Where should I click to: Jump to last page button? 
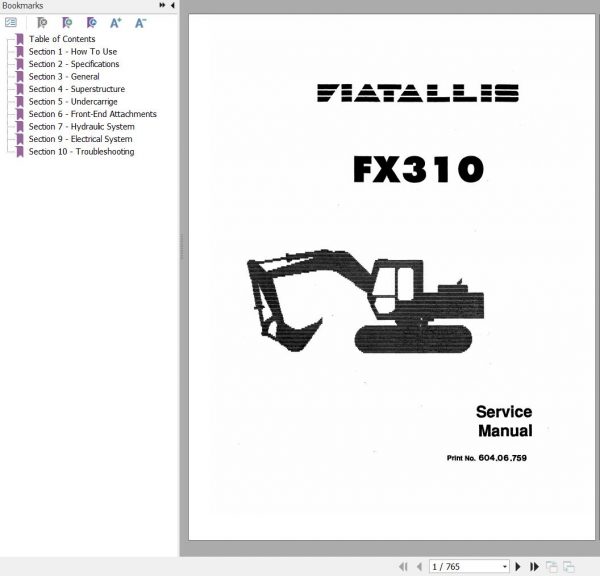(x=534, y=566)
